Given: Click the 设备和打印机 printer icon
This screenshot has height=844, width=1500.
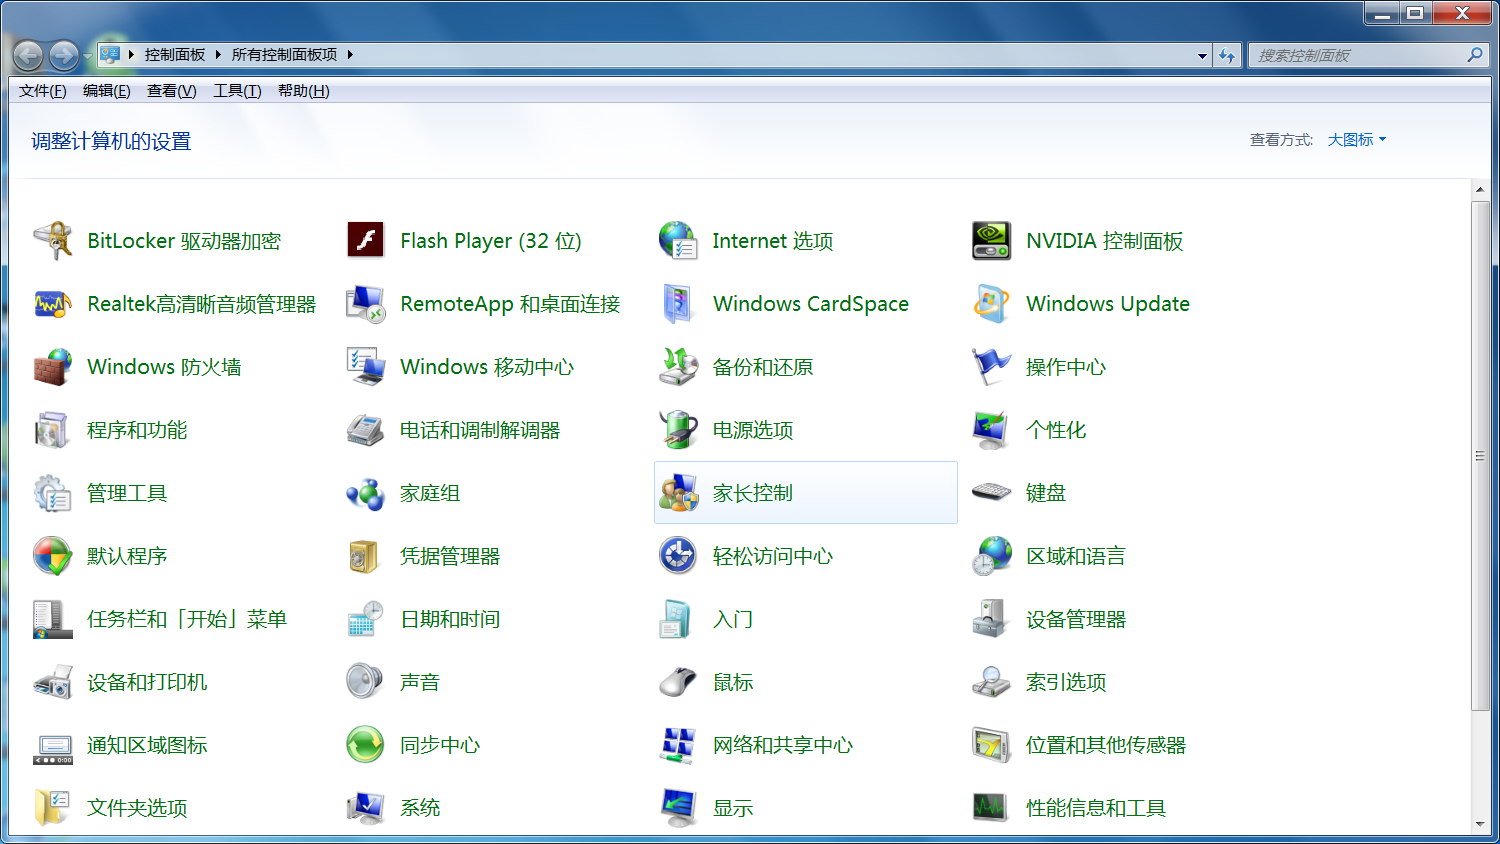Looking at the screenshot, I should (x=52, y=682).
